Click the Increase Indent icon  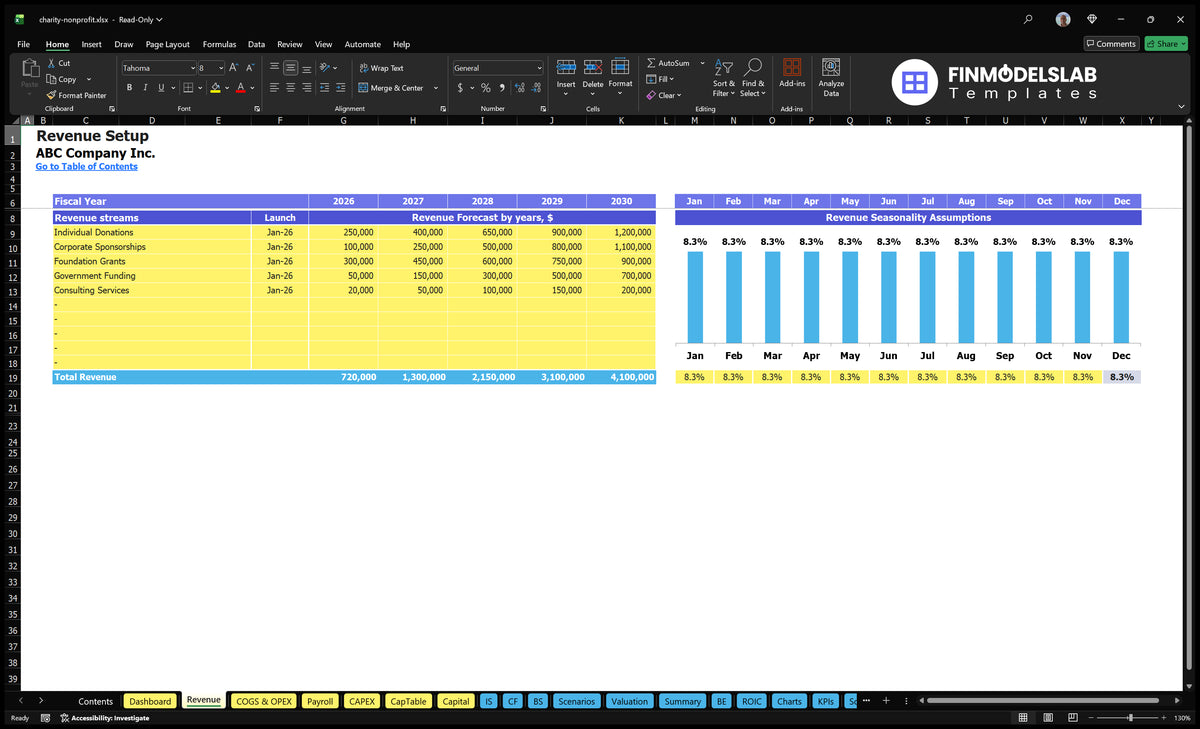[x=342, y=88]
